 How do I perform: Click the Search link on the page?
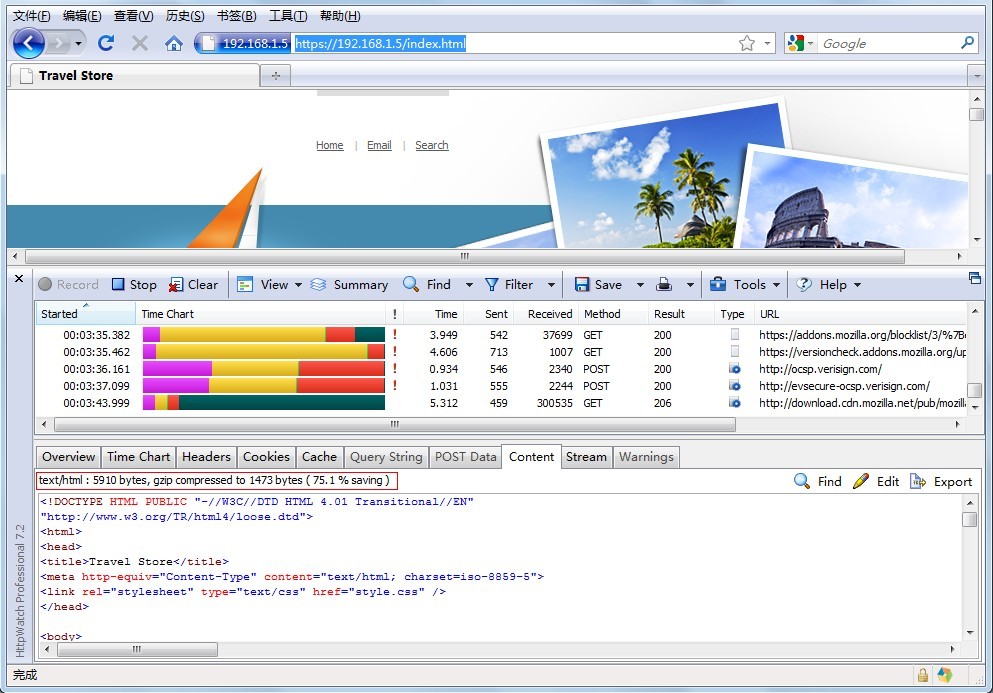coord(431,145)
